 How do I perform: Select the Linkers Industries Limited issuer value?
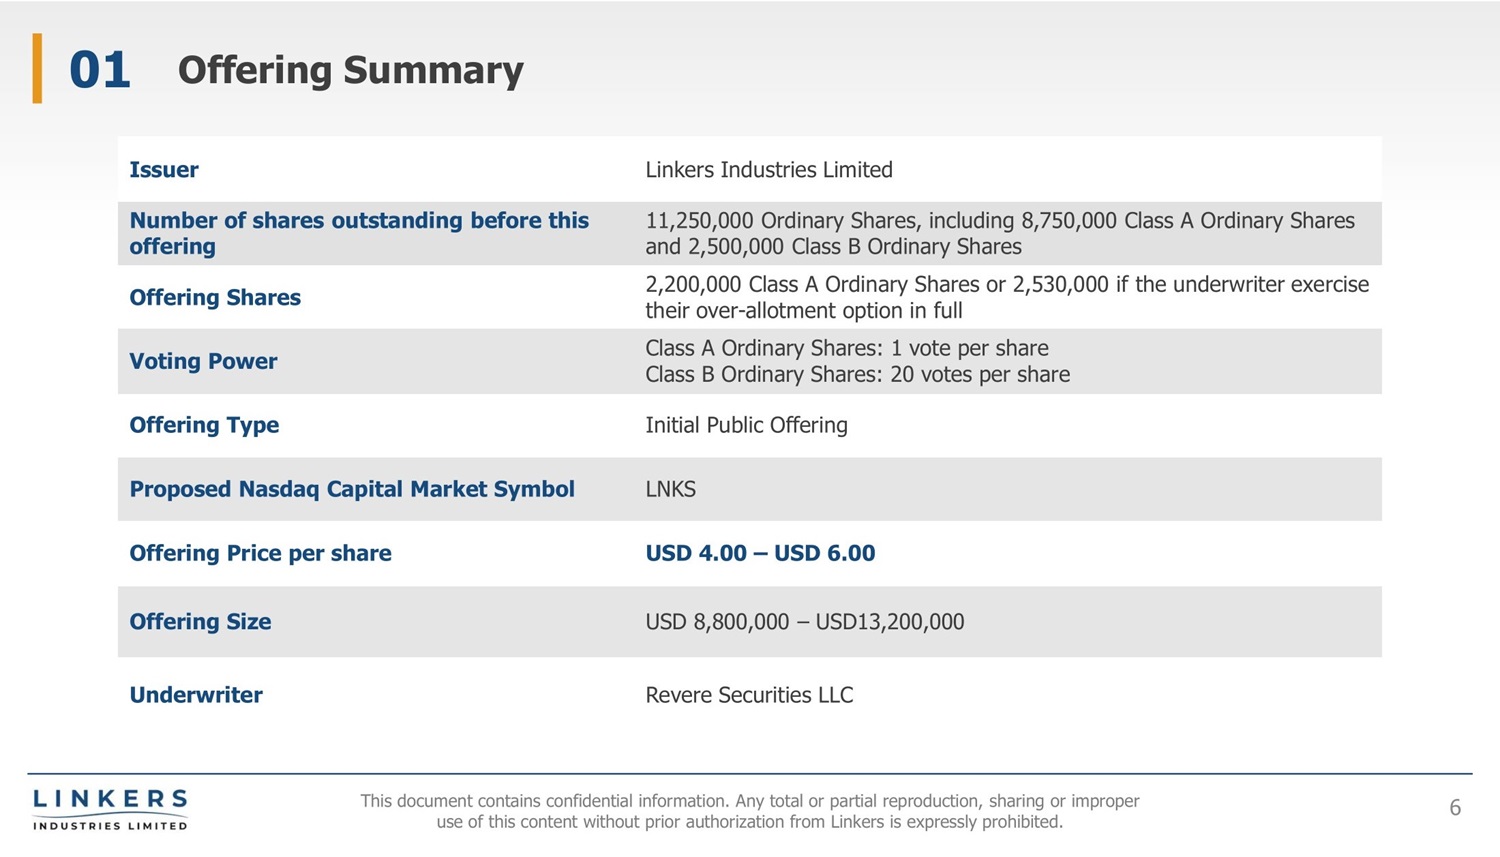[x=768, y=170]
